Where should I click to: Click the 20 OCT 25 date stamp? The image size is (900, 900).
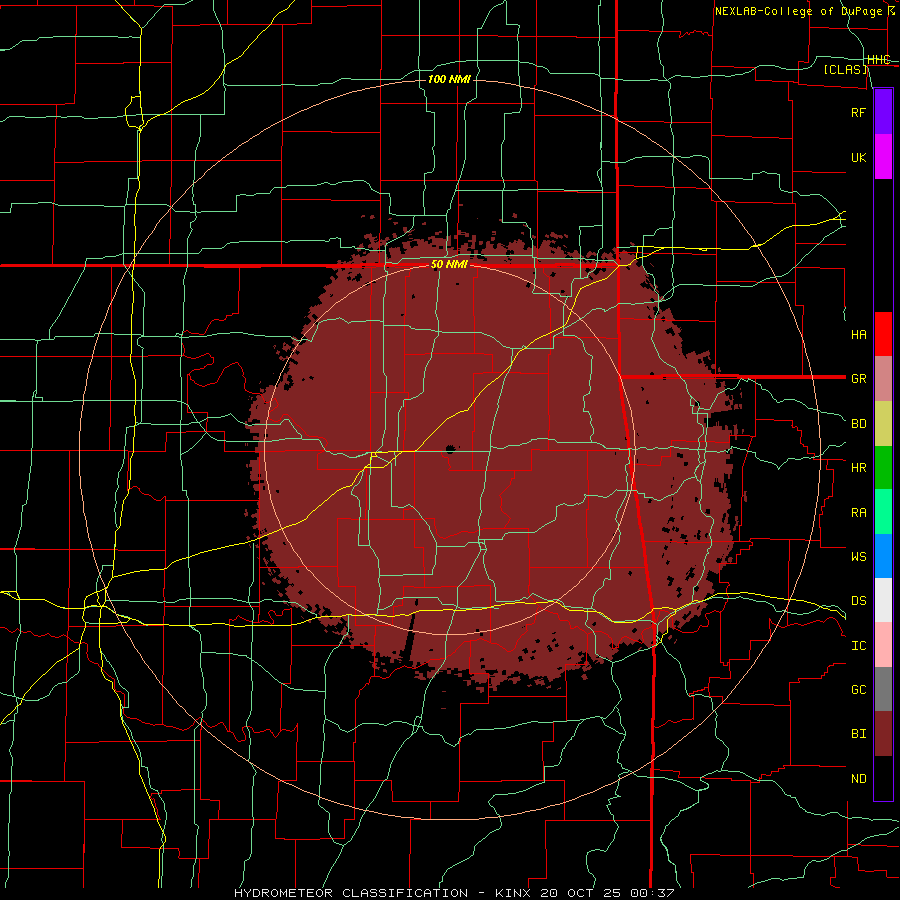click(x=581, y=893)
